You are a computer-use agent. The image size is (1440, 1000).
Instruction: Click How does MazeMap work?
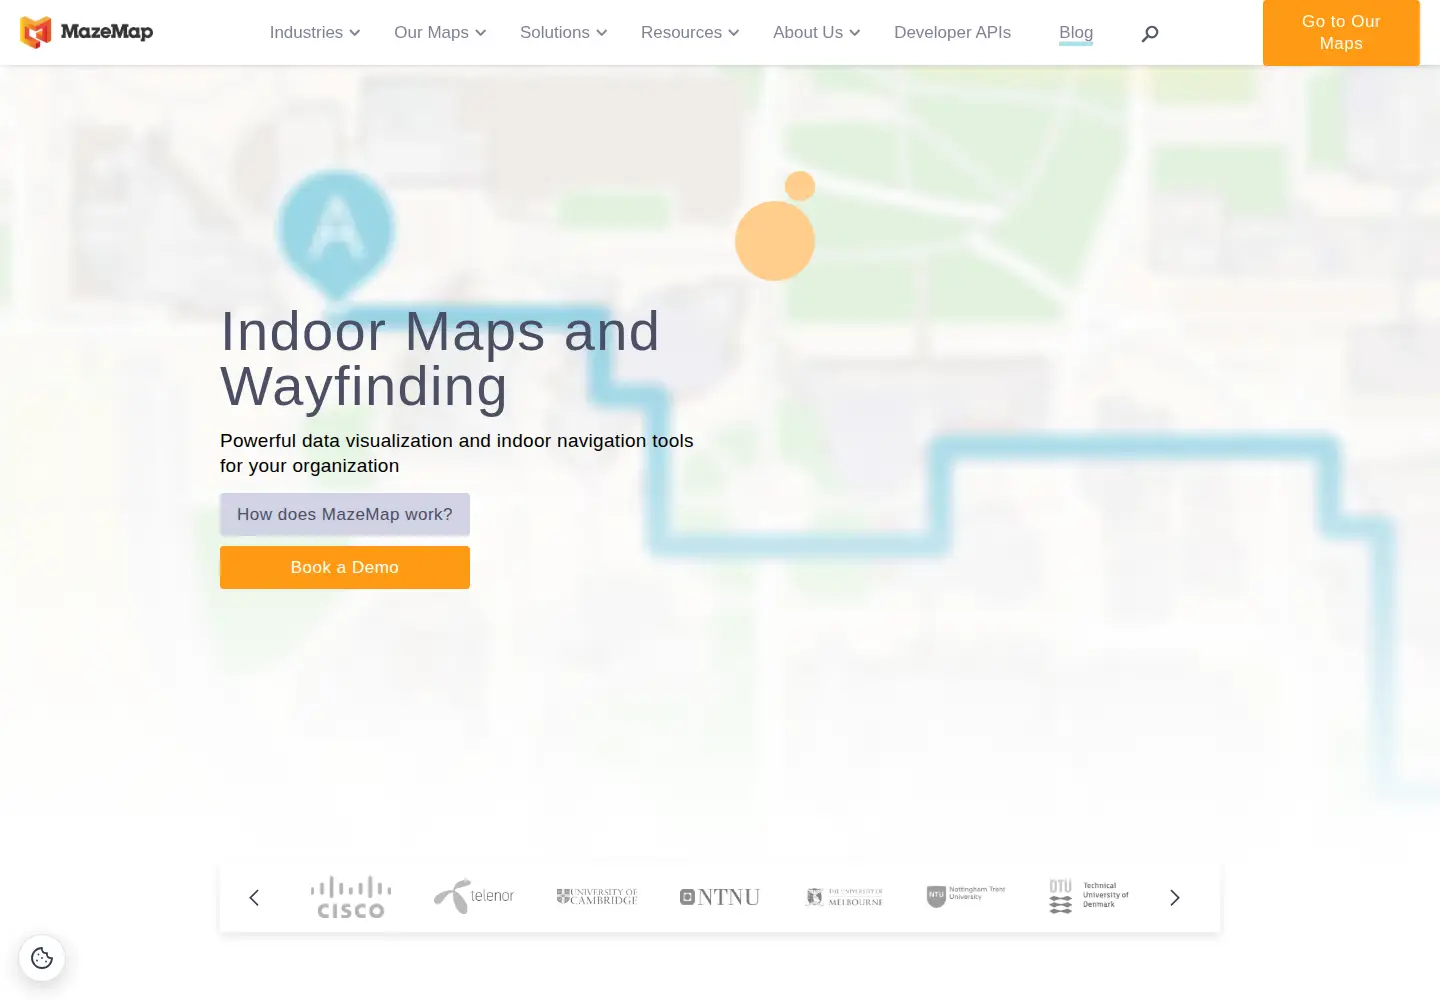coord(345,514)
